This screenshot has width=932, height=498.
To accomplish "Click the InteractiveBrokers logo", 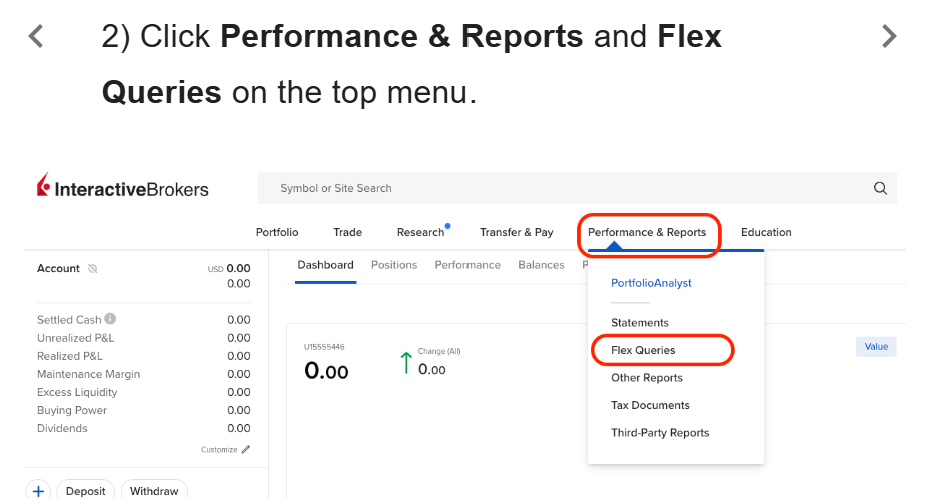I will (122, 186).
